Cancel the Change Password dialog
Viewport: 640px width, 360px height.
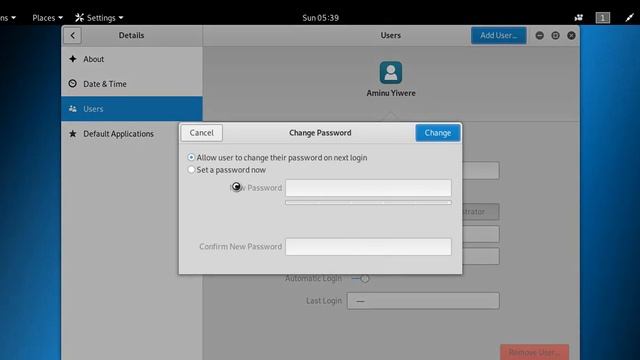(202, 133)
